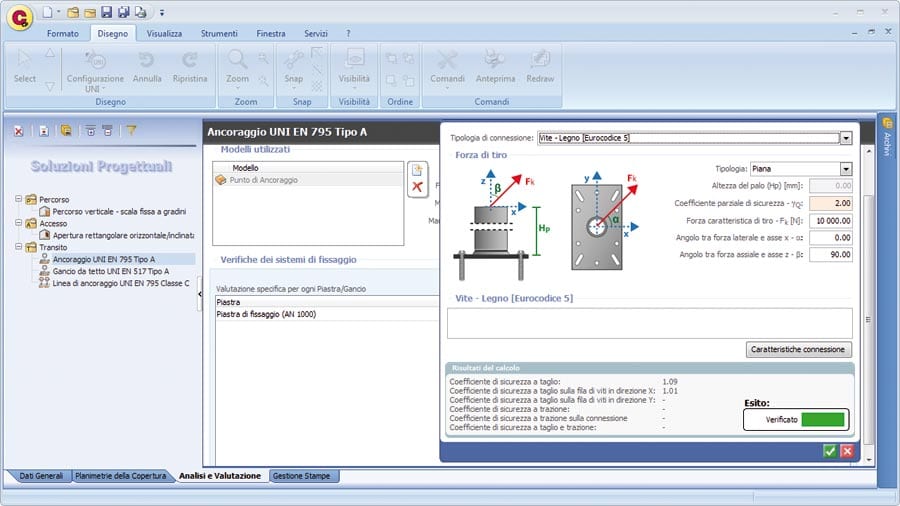Edit the angle β field showing 90.00
Screen dimensions: 900x506
pos(831,254)
